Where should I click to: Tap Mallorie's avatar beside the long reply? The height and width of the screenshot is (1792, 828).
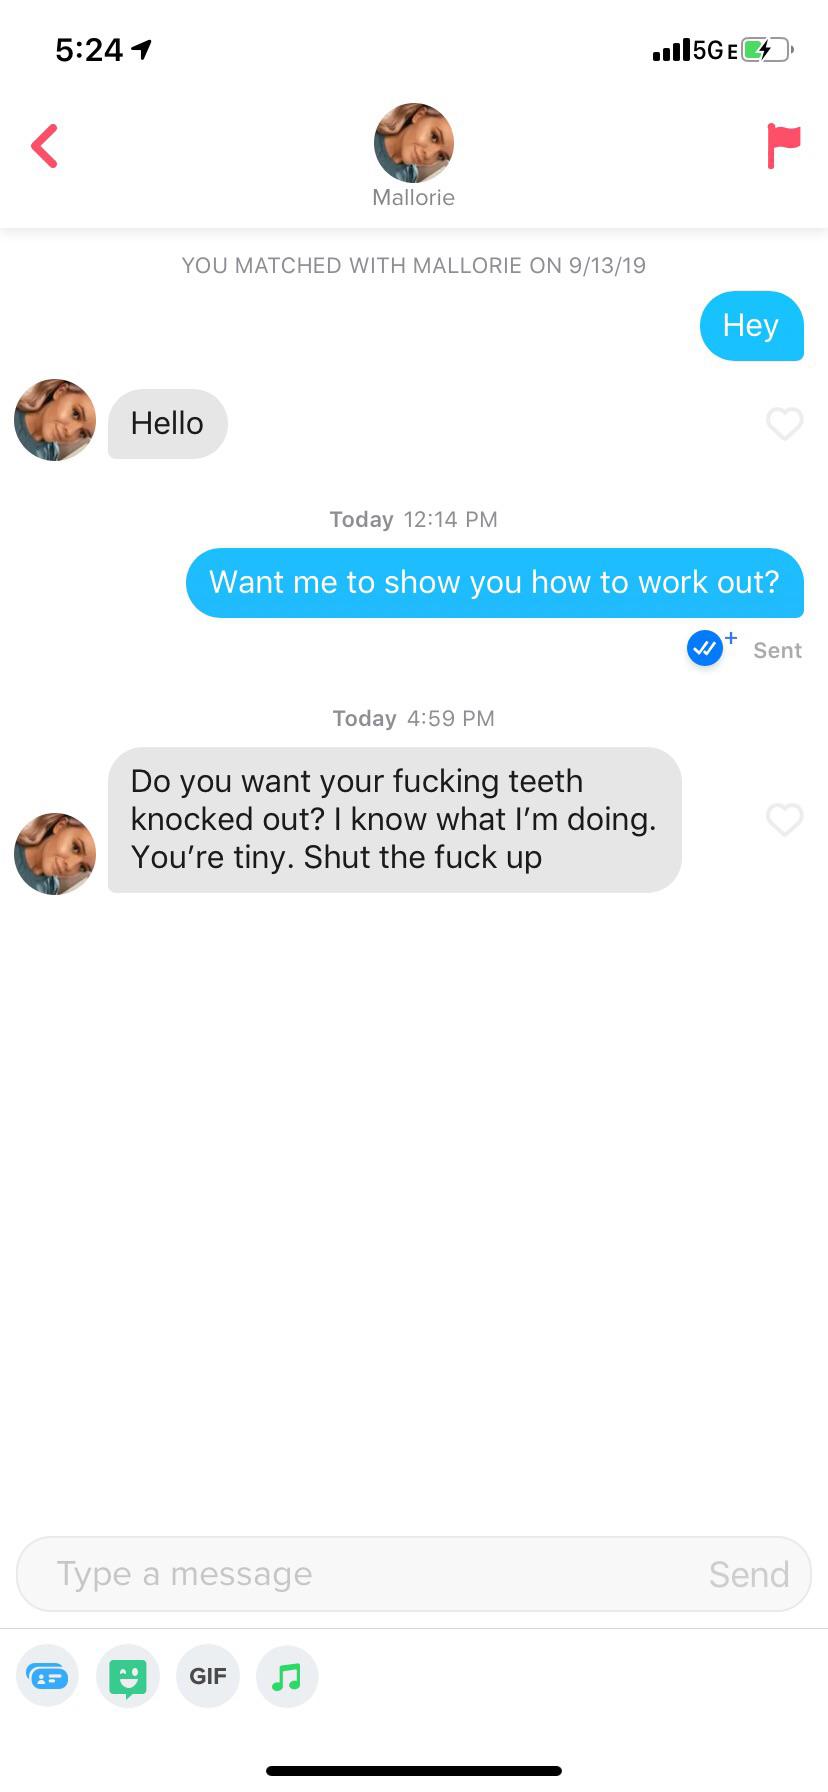click(x=55, y=854)
